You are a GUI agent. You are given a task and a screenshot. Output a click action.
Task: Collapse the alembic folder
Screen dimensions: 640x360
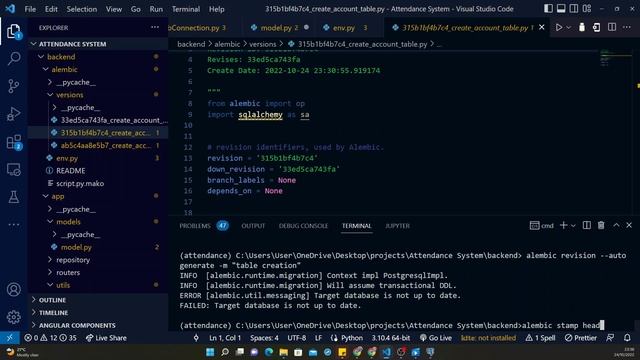(x=98, y=69)
